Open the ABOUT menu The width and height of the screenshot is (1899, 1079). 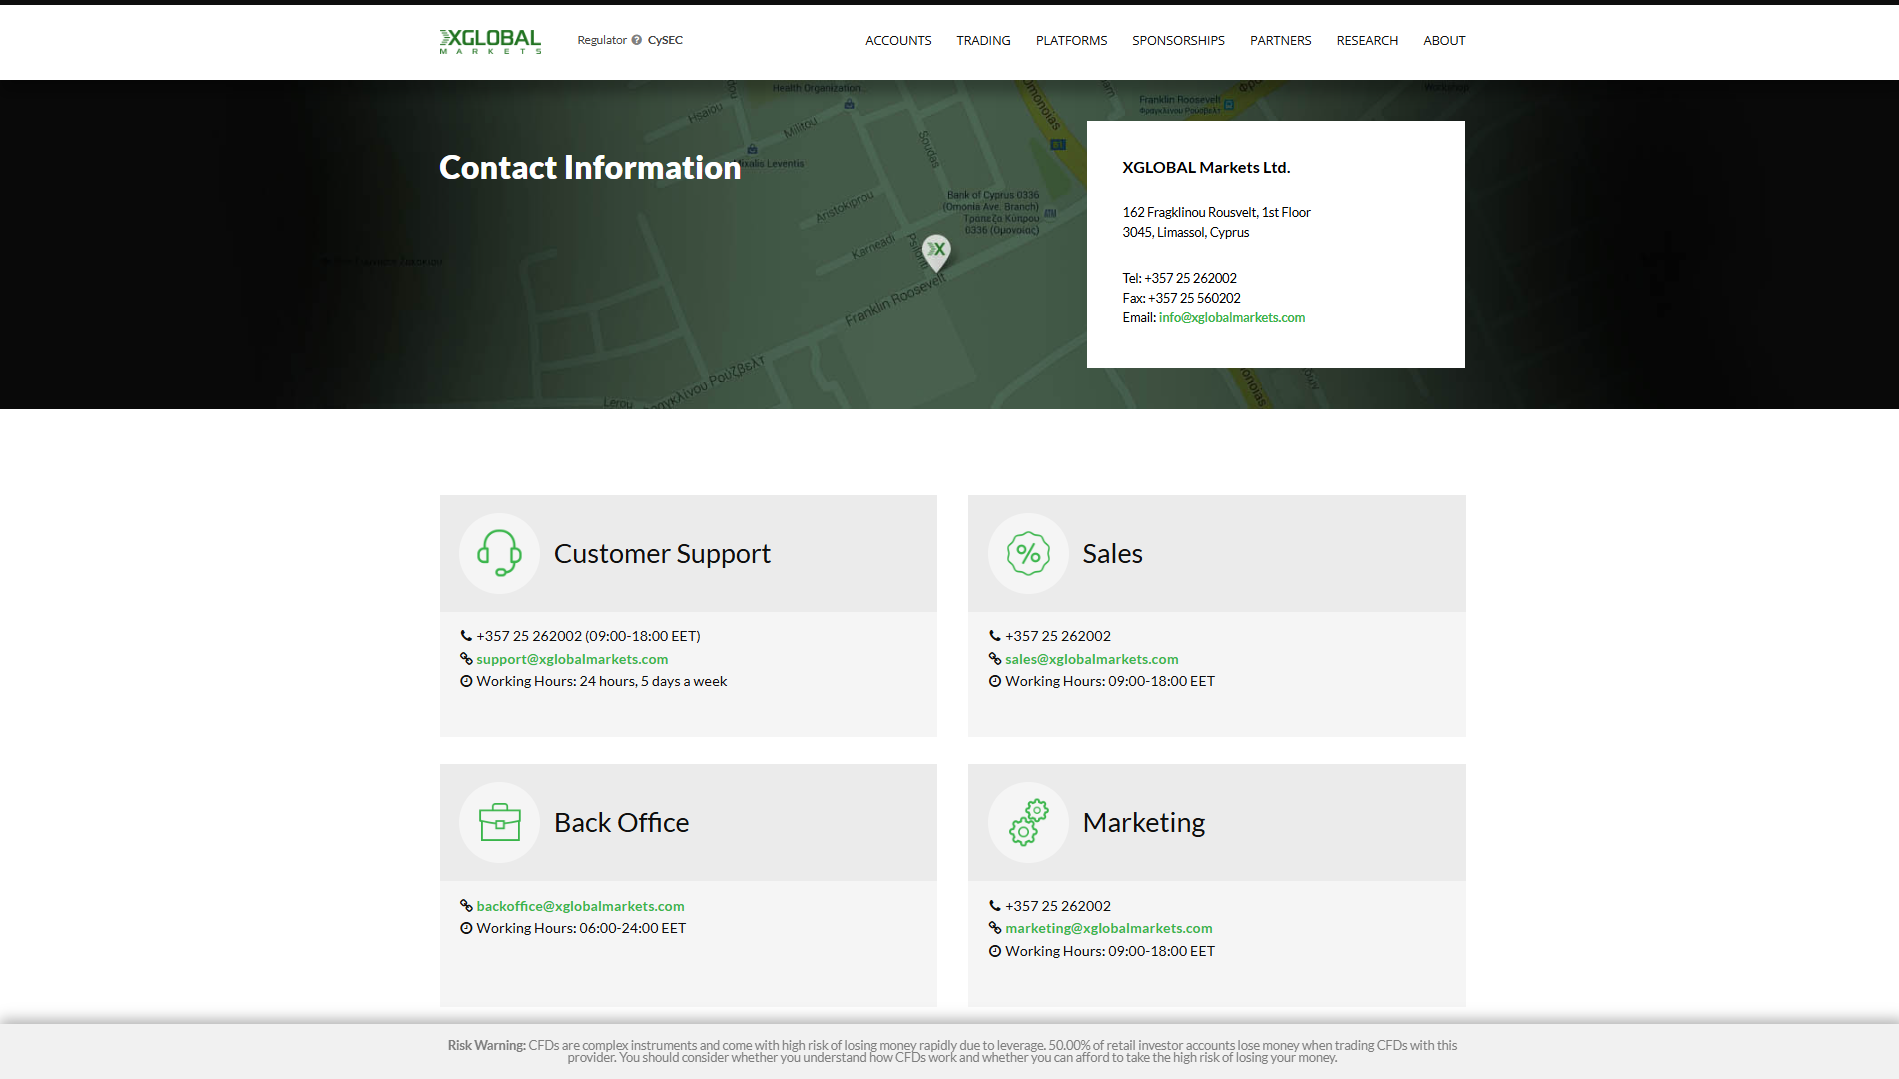[1444, 41]
